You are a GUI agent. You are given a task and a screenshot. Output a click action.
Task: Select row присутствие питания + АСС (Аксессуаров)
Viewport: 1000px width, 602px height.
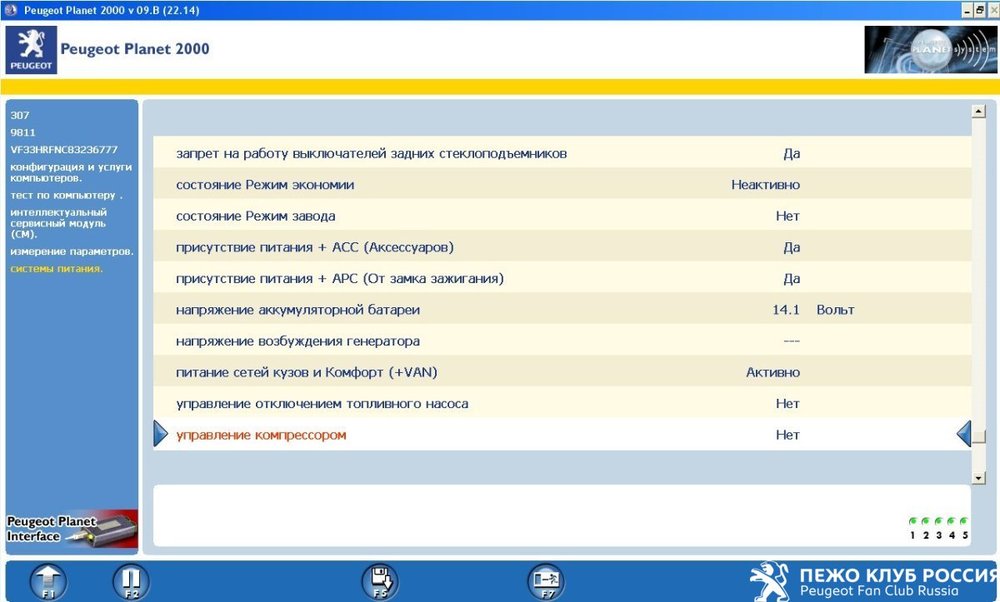tap(562, 247)
